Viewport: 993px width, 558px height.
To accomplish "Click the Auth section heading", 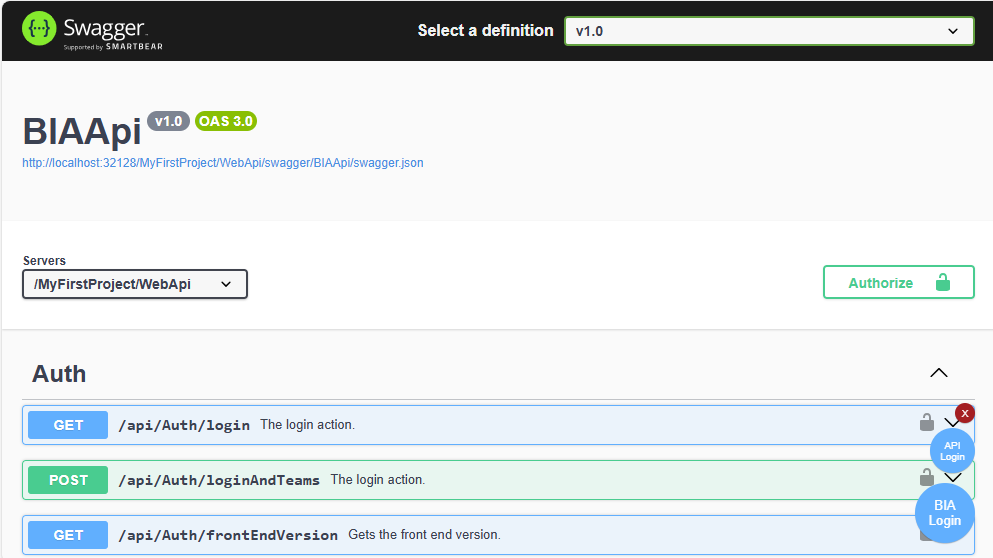I will (59, 374).
